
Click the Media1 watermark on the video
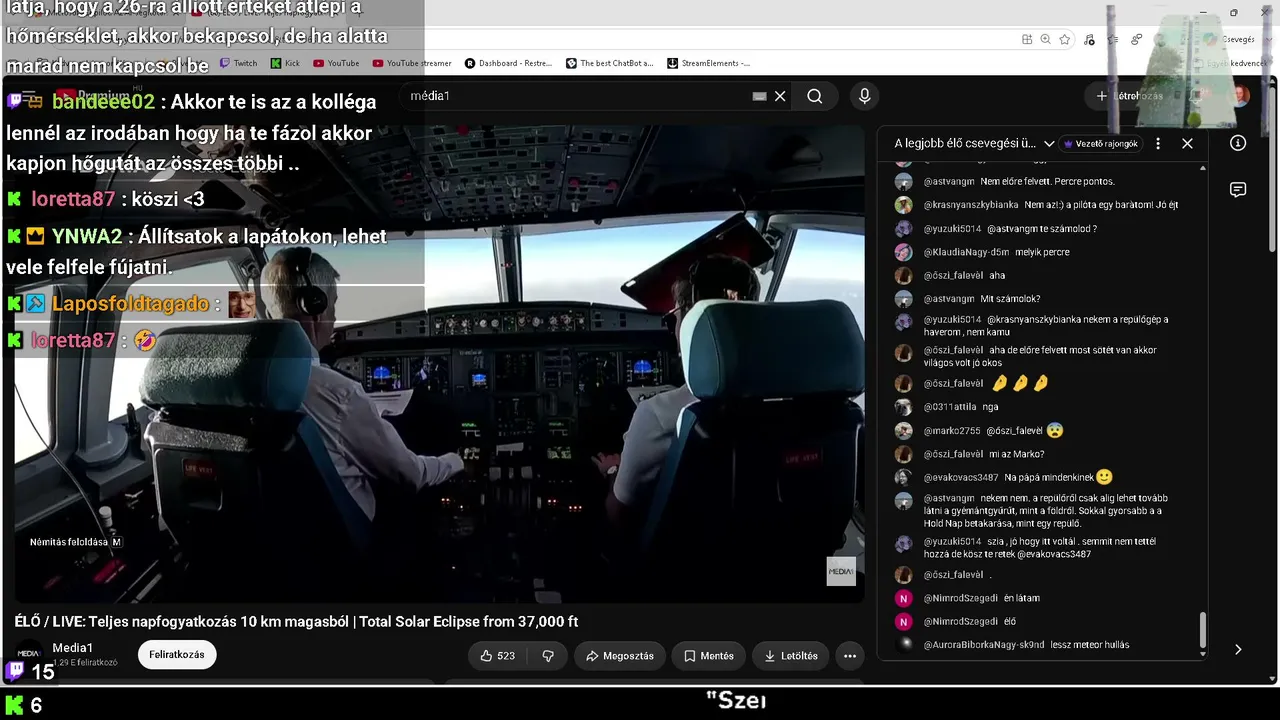pos(841,571)
